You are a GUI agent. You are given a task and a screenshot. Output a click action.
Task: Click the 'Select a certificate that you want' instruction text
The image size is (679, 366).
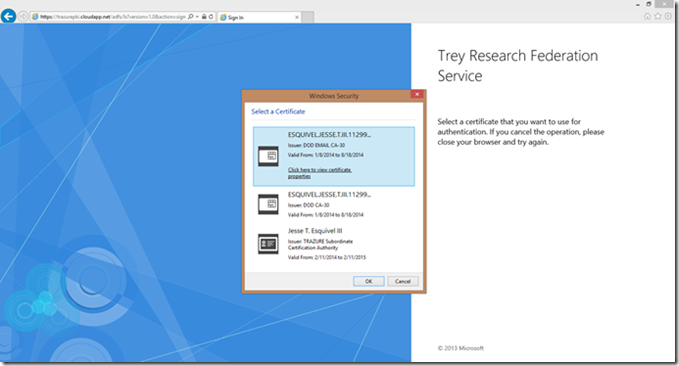521,132
